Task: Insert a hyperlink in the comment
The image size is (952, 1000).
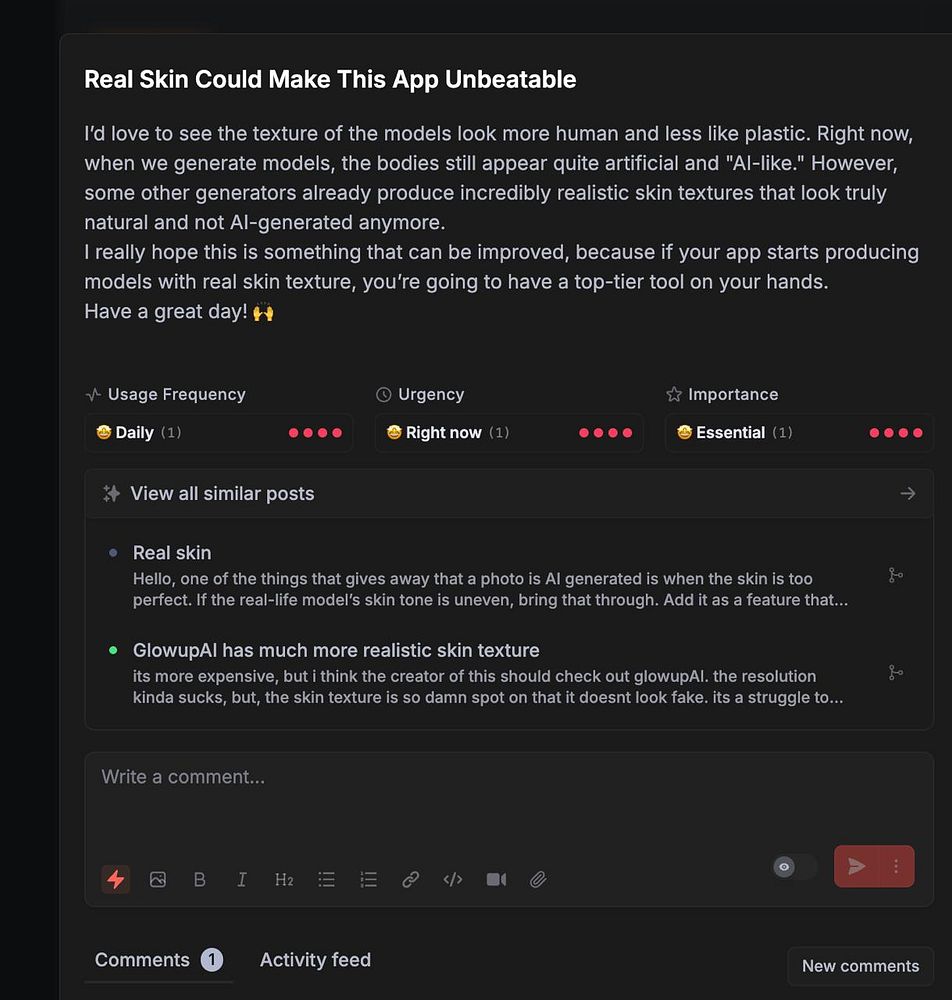Action: (410, 879)
